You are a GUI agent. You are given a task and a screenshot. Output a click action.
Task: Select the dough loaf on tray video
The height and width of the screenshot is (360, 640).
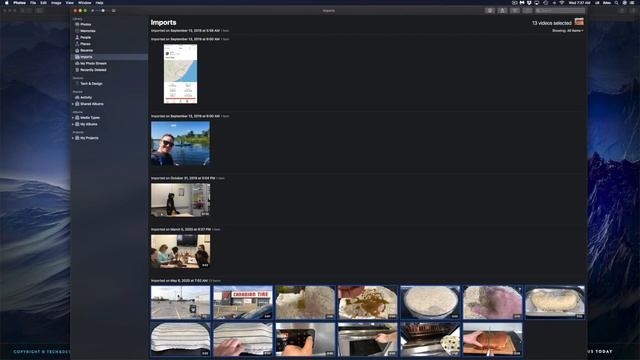555,302
